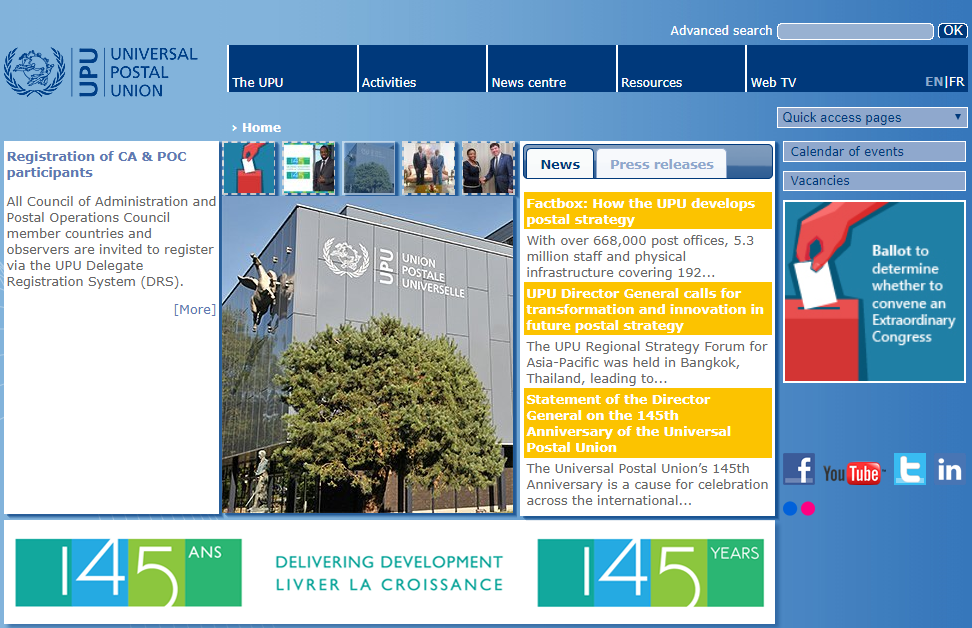Open Registration of CA & POC participants
This screenshot has width=972, height=628.
click(97, 164)
